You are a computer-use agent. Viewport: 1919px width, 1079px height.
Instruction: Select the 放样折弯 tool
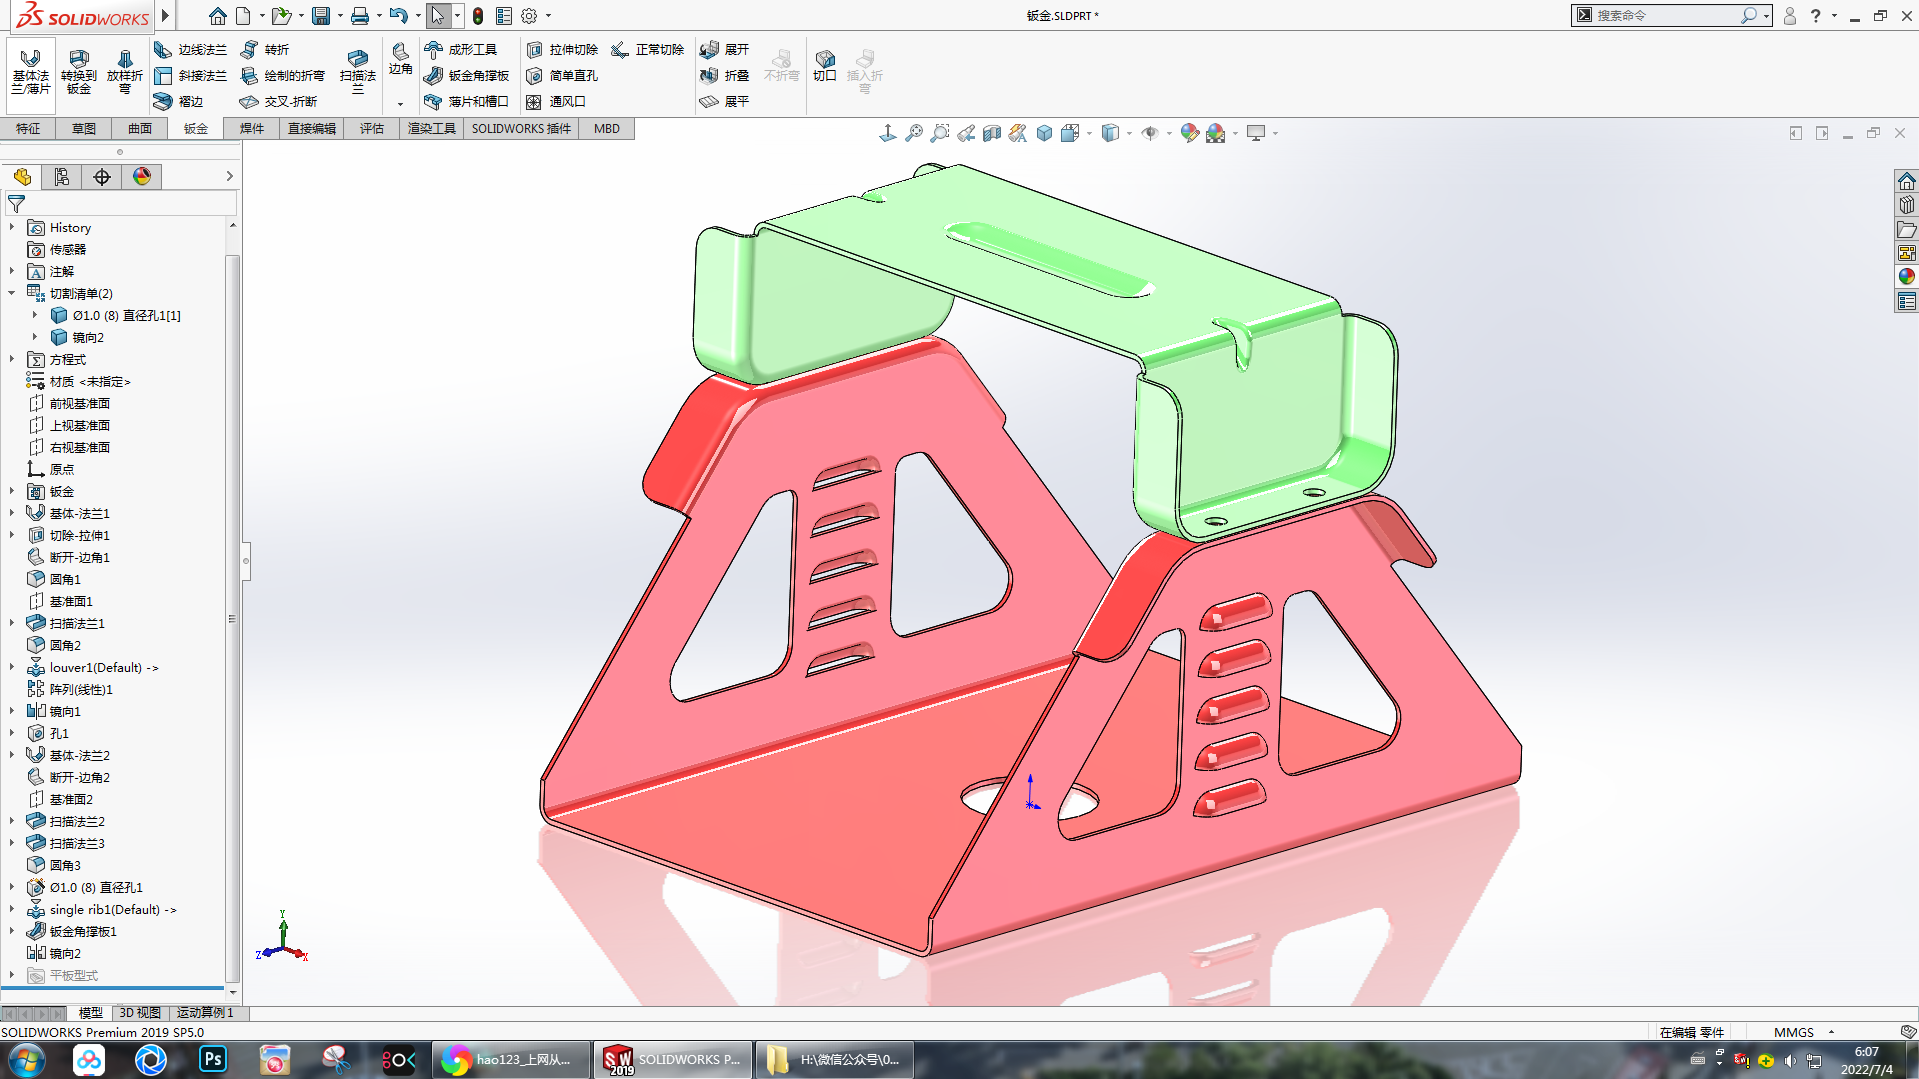124,71
